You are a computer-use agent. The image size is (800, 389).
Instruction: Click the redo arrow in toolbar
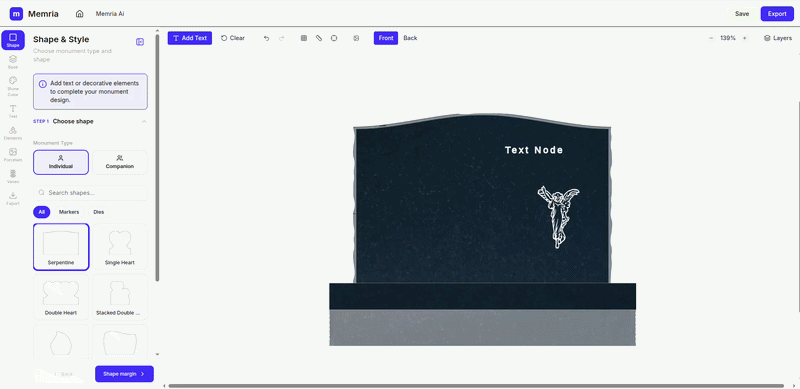(x=282, y=38)
